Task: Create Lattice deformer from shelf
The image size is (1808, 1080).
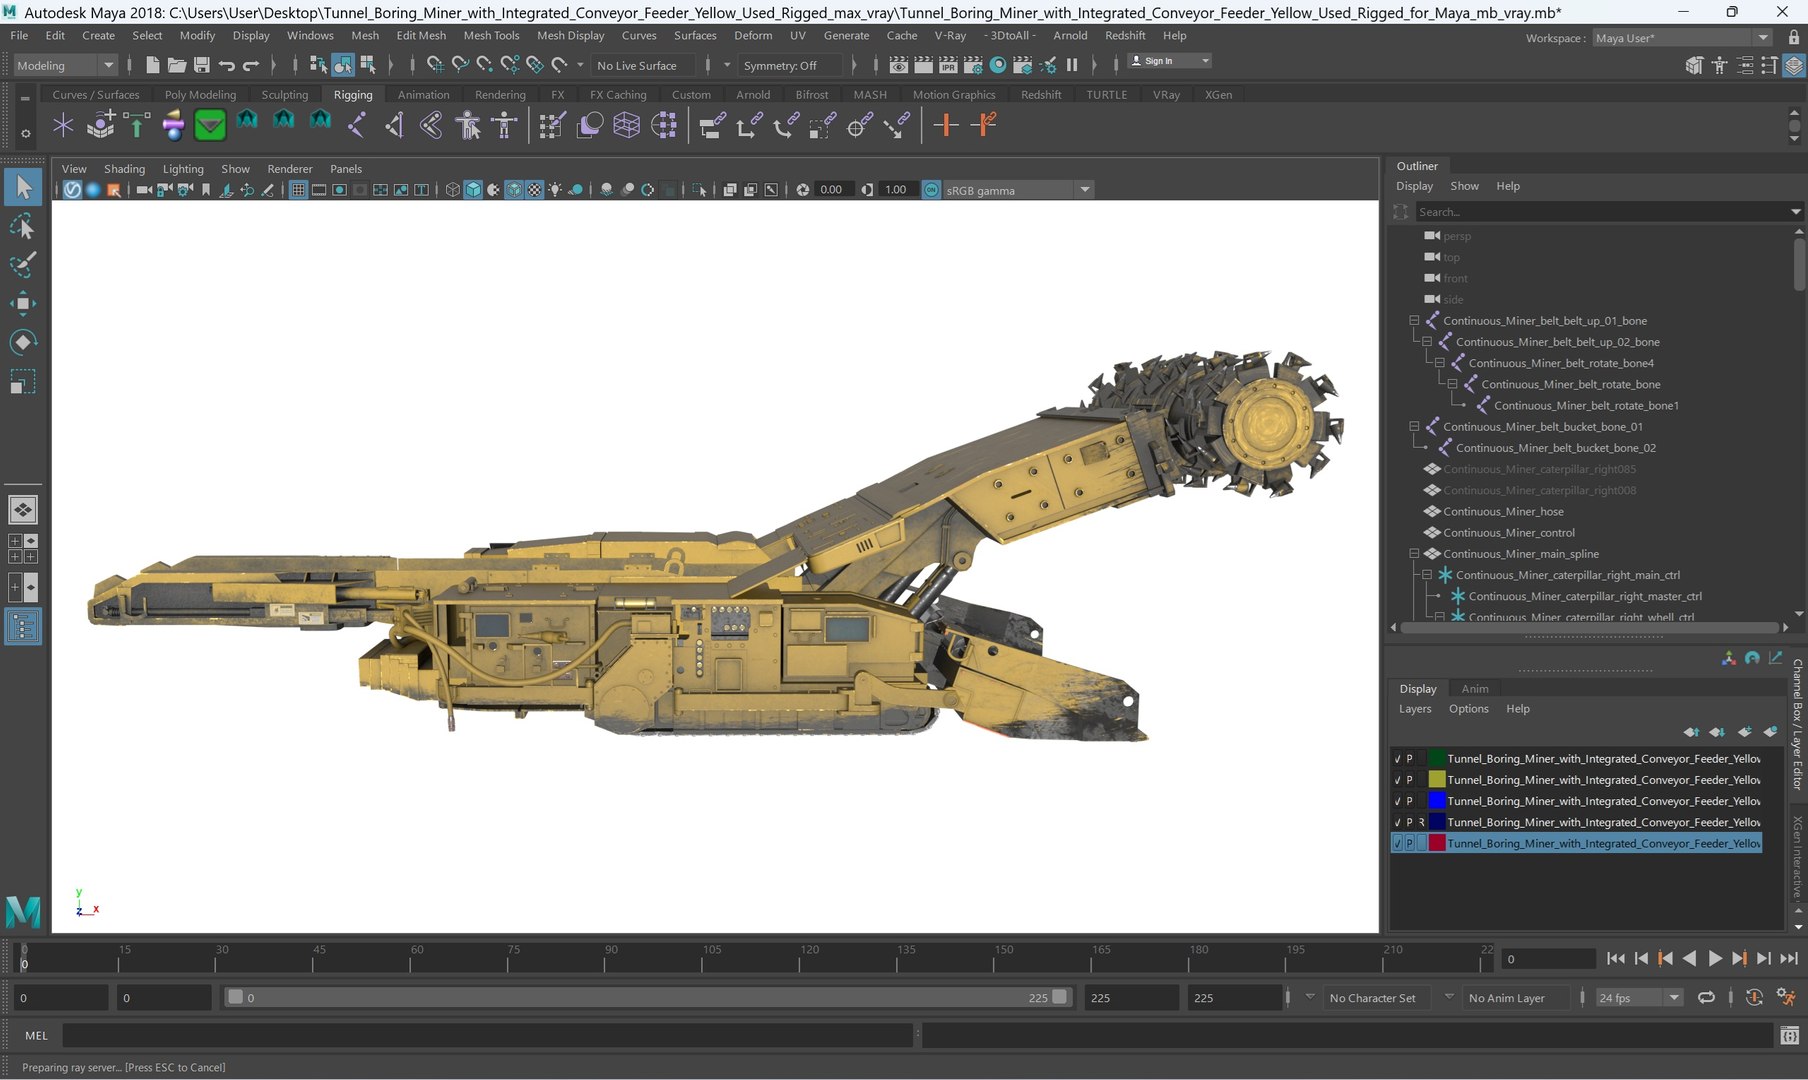Action: (x=627, y=125)
